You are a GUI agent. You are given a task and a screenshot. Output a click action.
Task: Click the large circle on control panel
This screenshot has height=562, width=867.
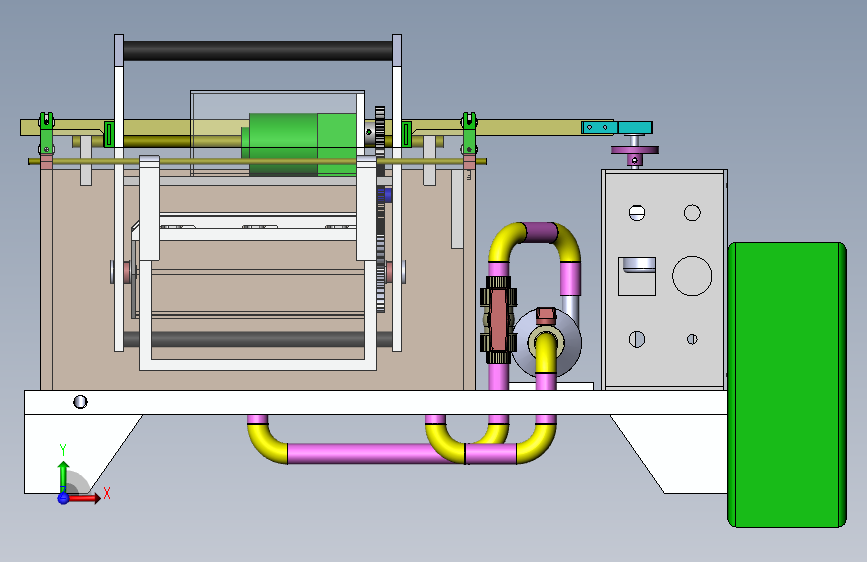pyautogui.click(x=692, y=276)
